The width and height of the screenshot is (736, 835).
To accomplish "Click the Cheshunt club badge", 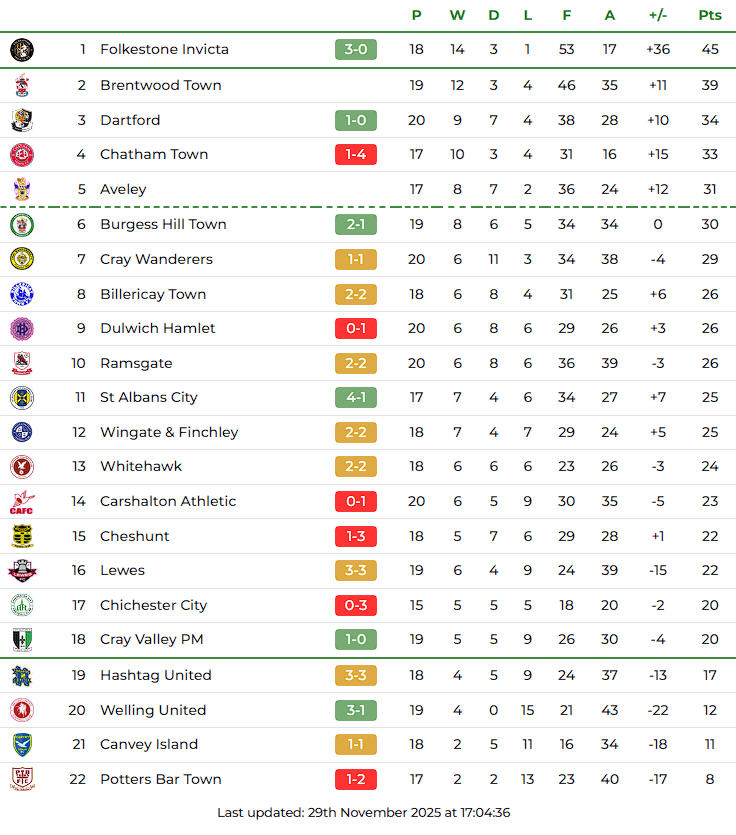I will [22, 536].
